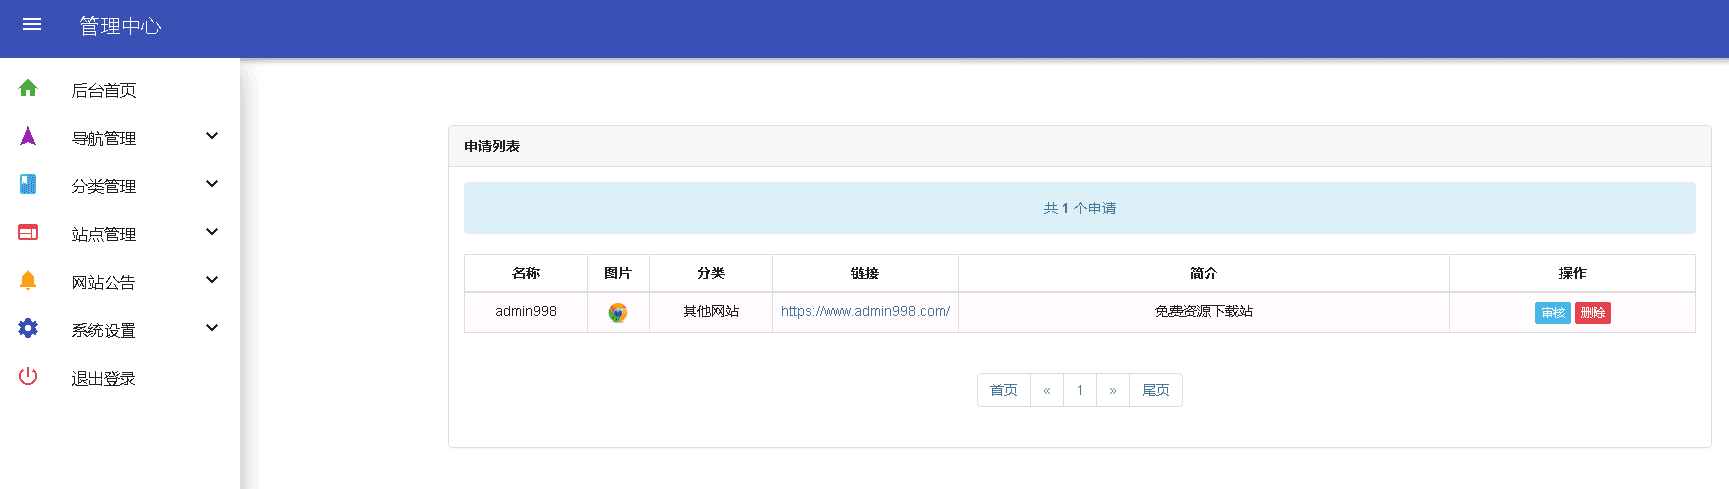
Task: Click the 其他网站 category cell
Action: (x=711, y=312)
